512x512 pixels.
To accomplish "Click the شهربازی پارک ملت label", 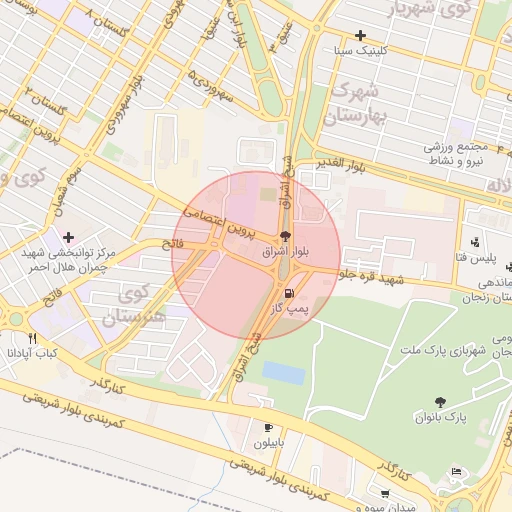I will tap(443, 350).
